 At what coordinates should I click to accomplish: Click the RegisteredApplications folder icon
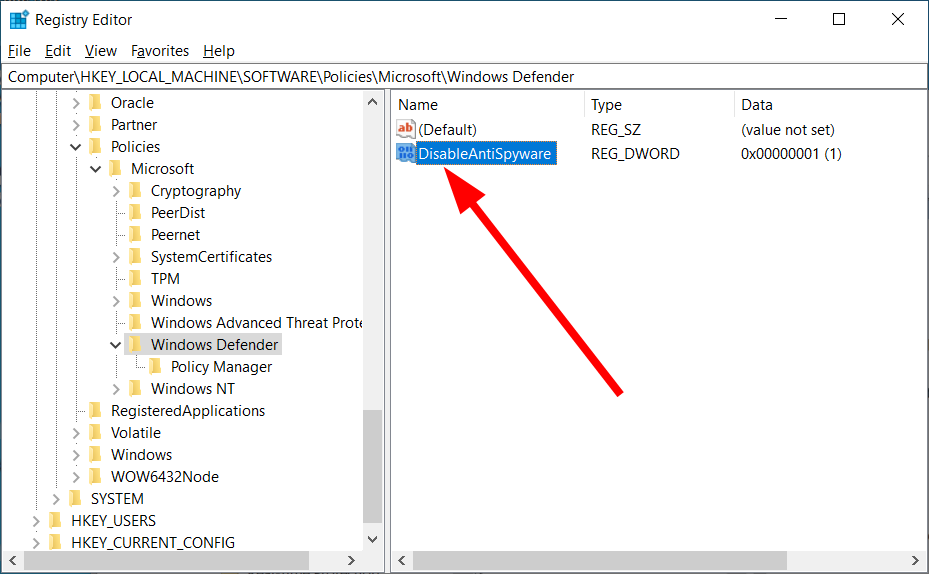tap(95, 411)
